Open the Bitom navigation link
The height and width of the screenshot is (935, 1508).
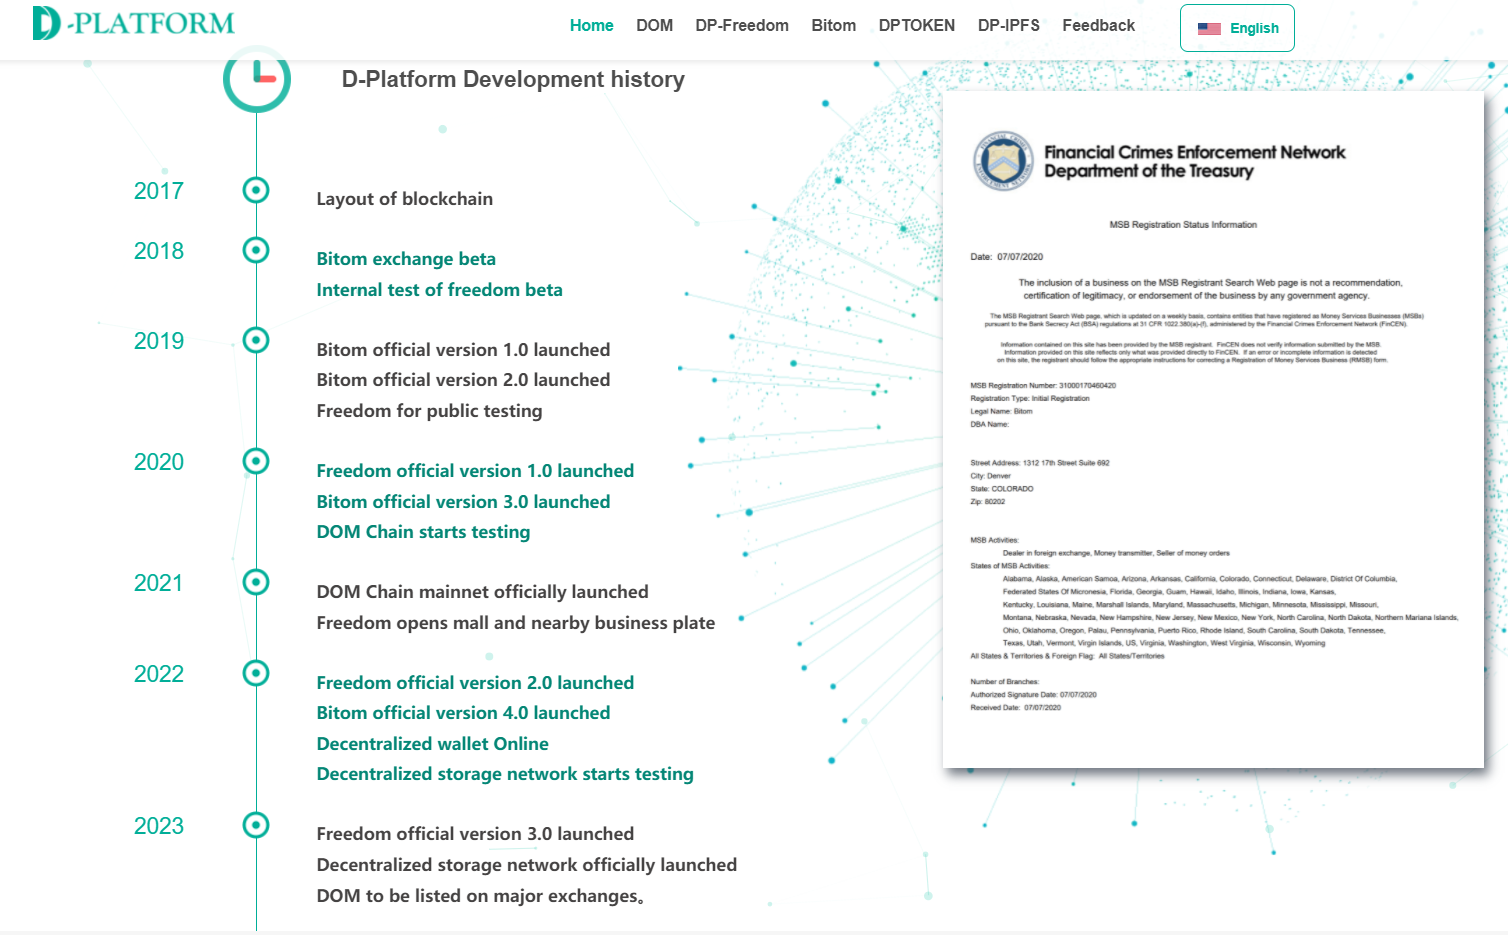click(834, 26)
